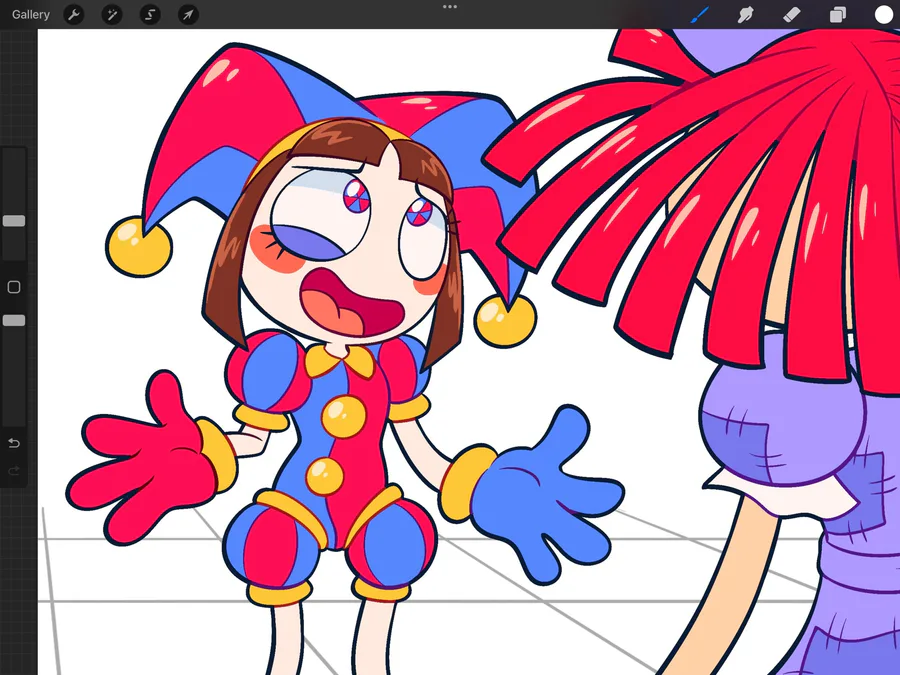The height and width of the screenshot is (675, 900).
Task: Select the Brush tool
Action: click(x=699, y=14)
